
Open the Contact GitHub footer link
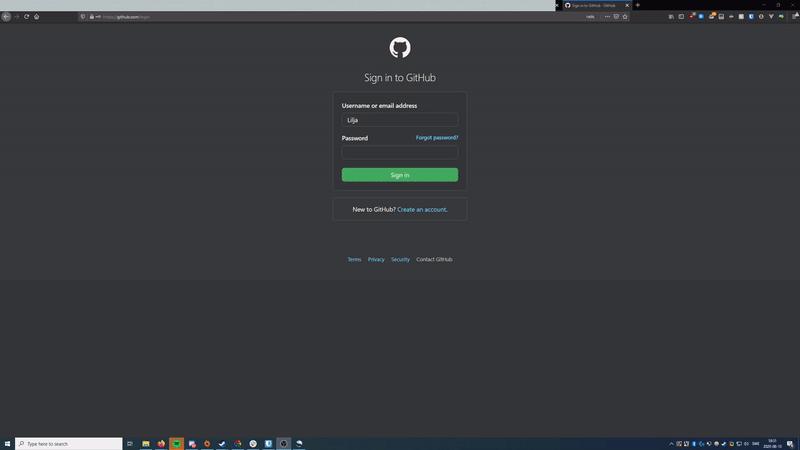click(434, 260)
